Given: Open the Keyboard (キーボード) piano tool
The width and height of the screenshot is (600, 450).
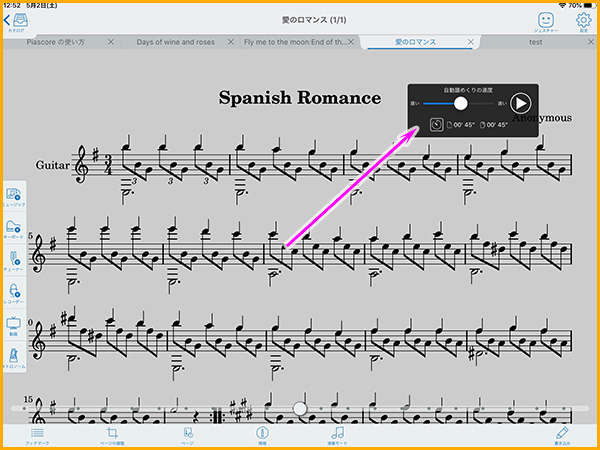Looking at the screenshot, I should point(14,229).
